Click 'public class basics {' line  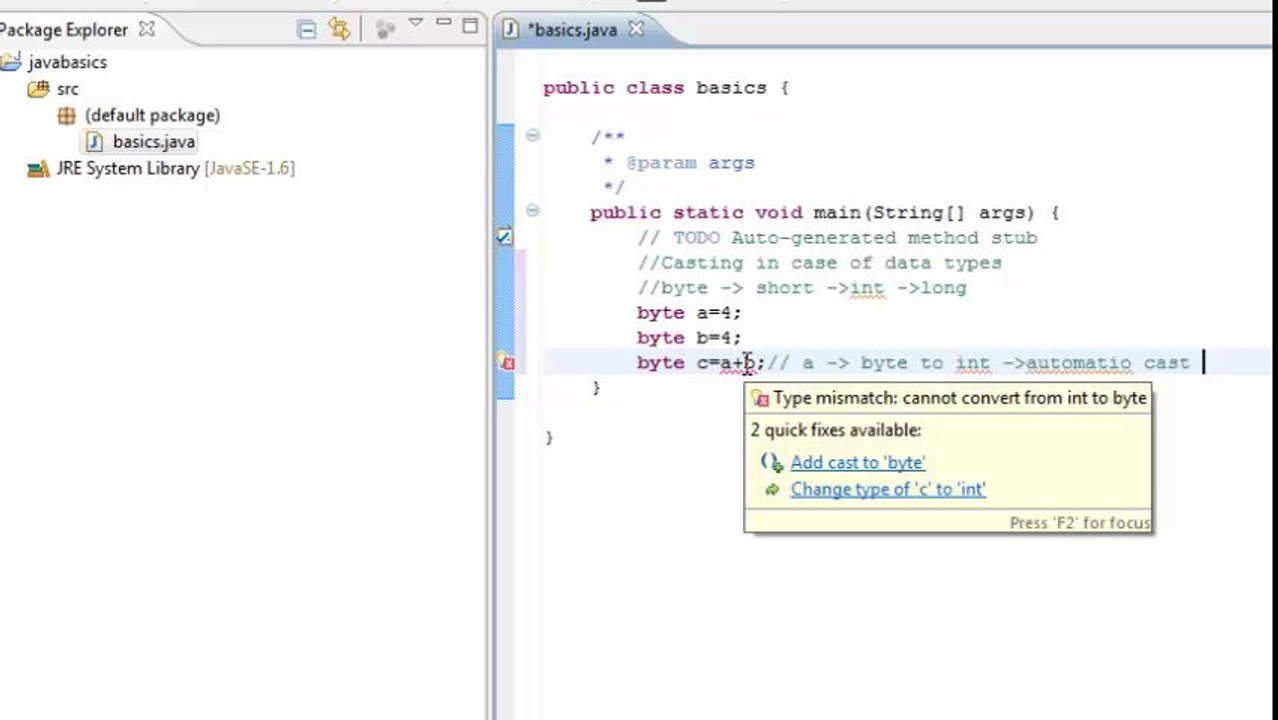pos(666,88)
